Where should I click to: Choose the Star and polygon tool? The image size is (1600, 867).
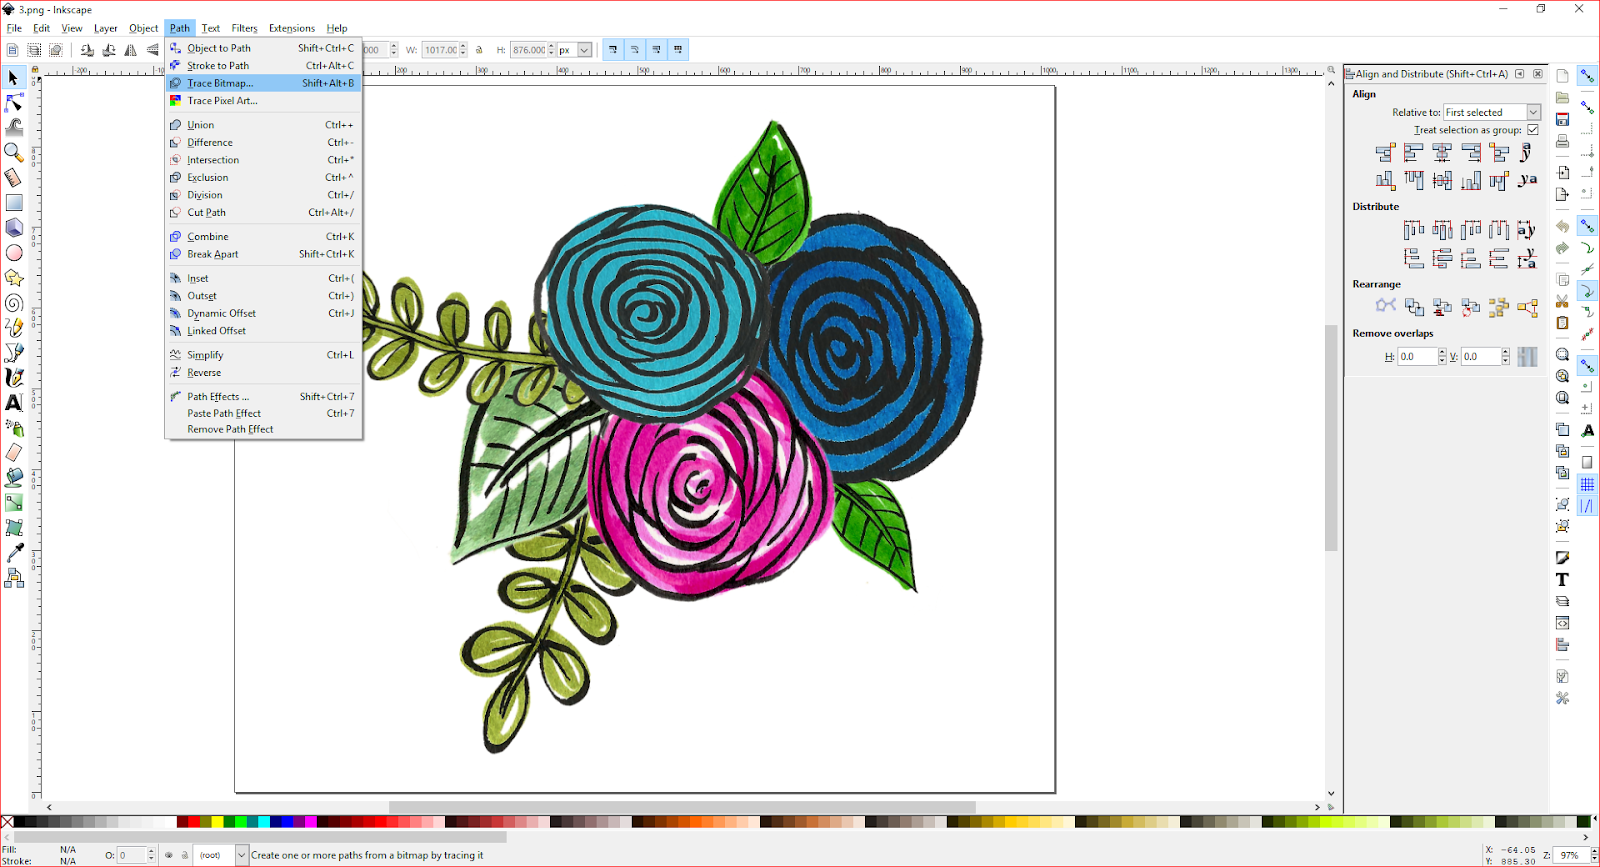click(x=14, y=278)
